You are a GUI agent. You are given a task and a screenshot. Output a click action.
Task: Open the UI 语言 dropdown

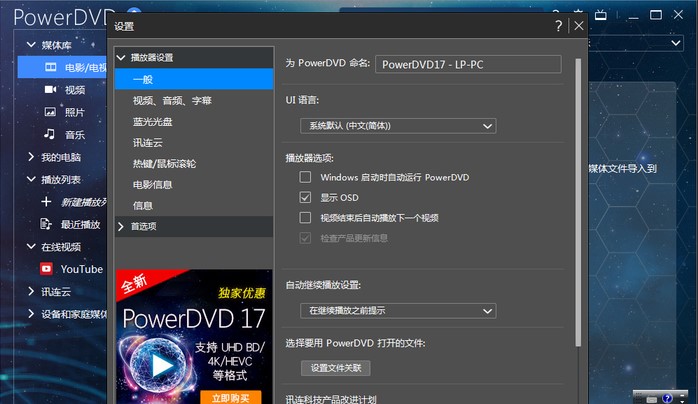tap(398, 126)
